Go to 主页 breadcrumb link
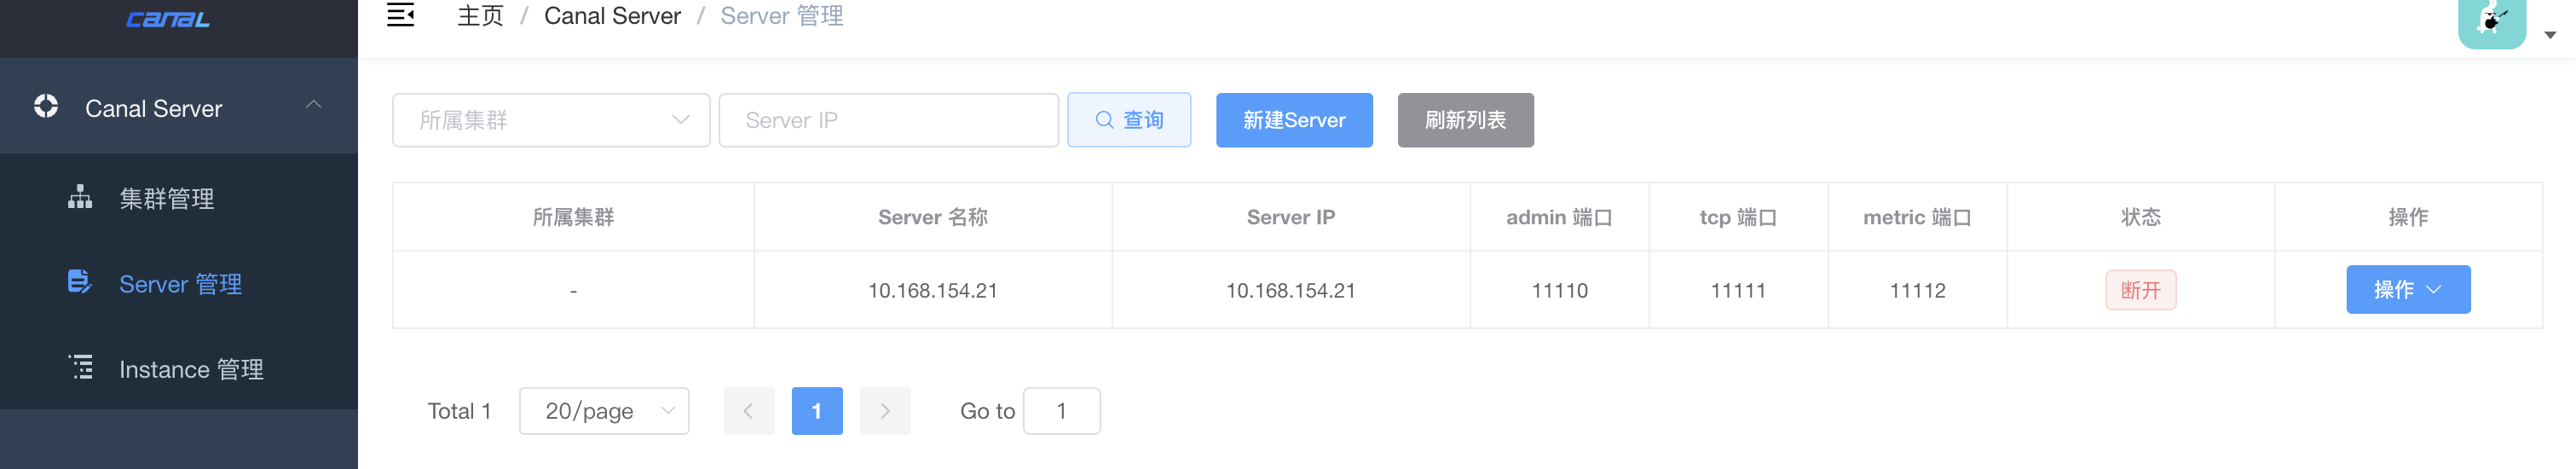The width and height of the screenshot is (2576, 469). tap(480, 16)
